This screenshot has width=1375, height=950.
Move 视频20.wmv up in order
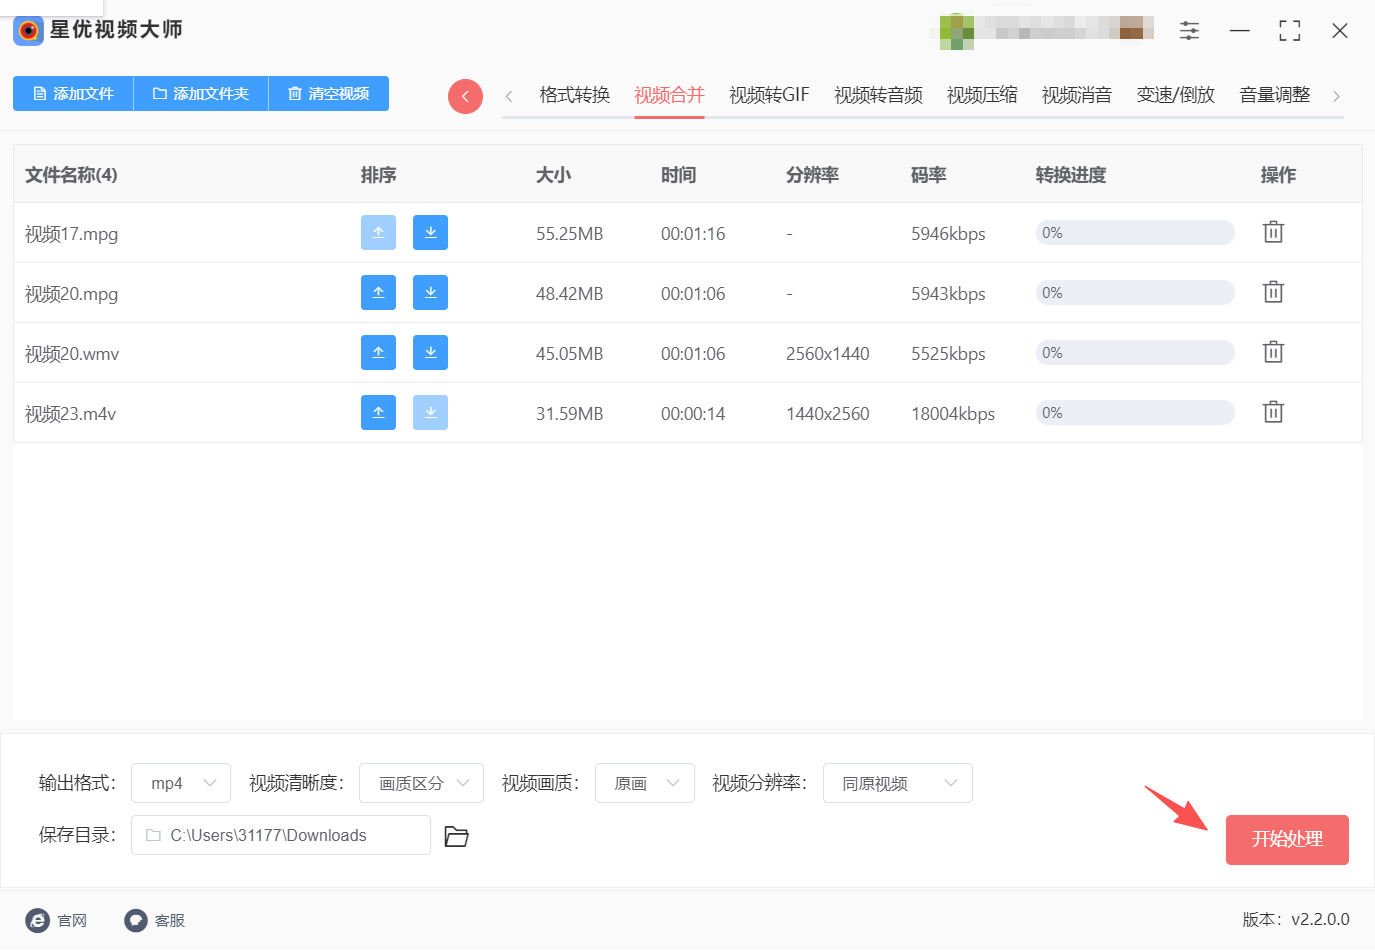(x=378, y=353)
